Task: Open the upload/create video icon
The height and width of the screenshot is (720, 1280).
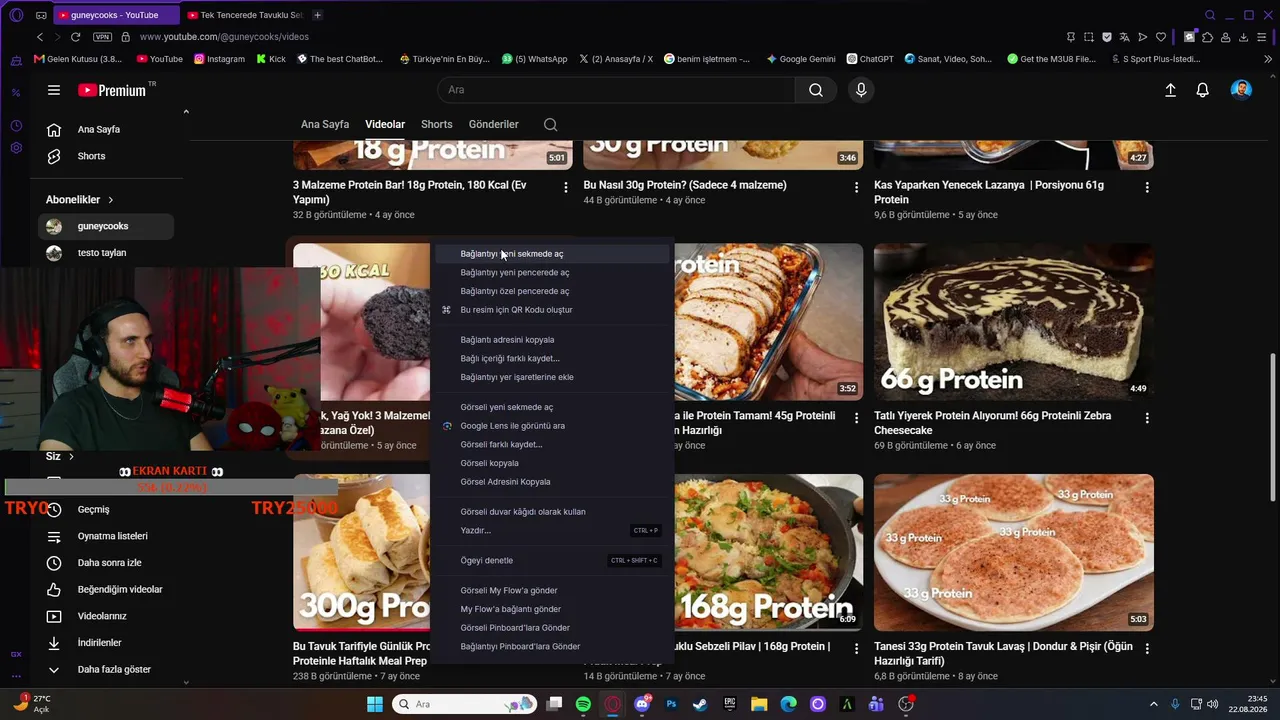Action: [x=1170, y=90]
